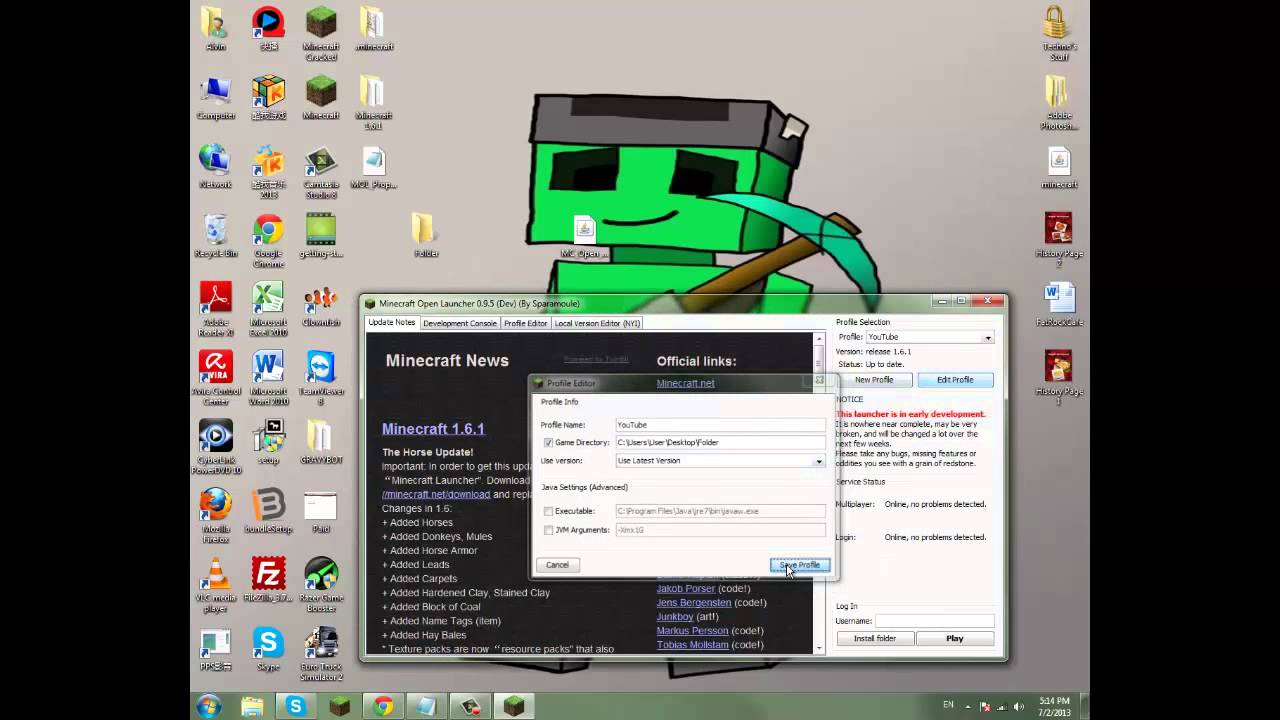Toggle the Game Directory checkbox
This screenshot has width=1280, height=720.
(x=548, y=442)
